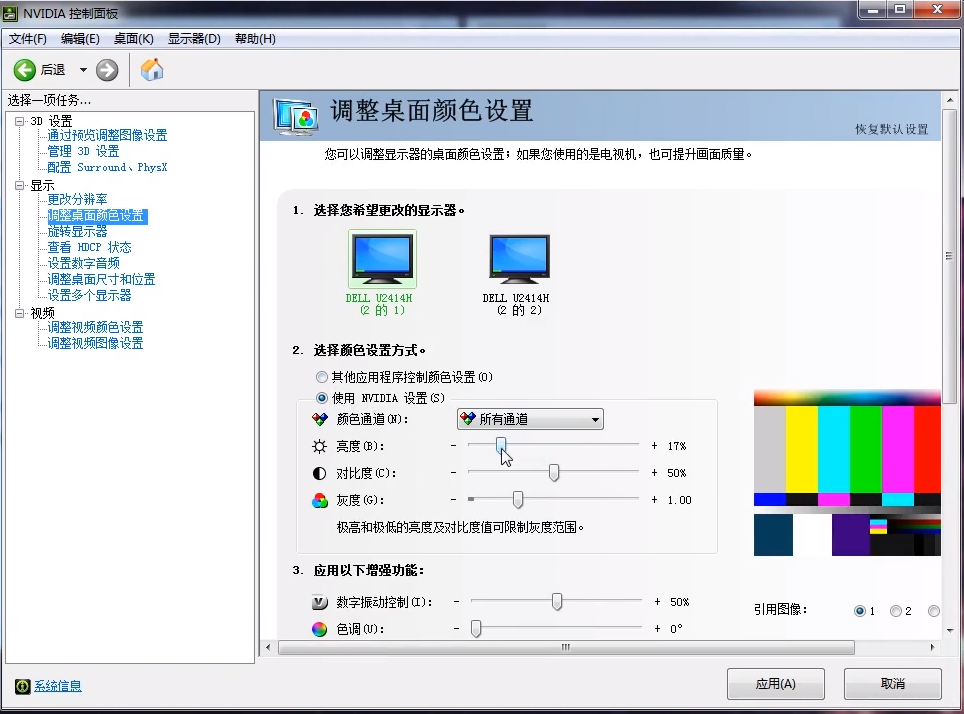Screen dimensions: 964x714
Task: Open 通过预览调整图像设置 in the tree
Action: (x=108, y=135)
